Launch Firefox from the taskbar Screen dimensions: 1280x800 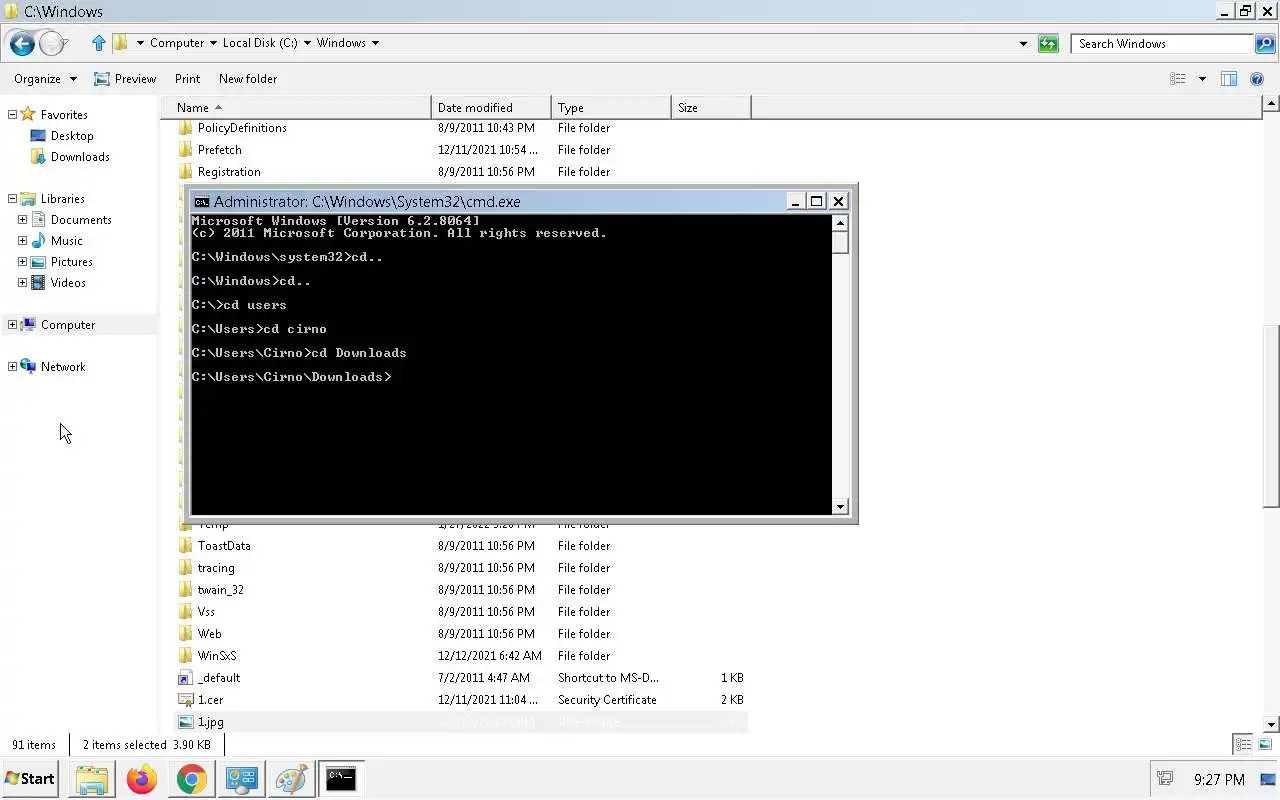141,779
